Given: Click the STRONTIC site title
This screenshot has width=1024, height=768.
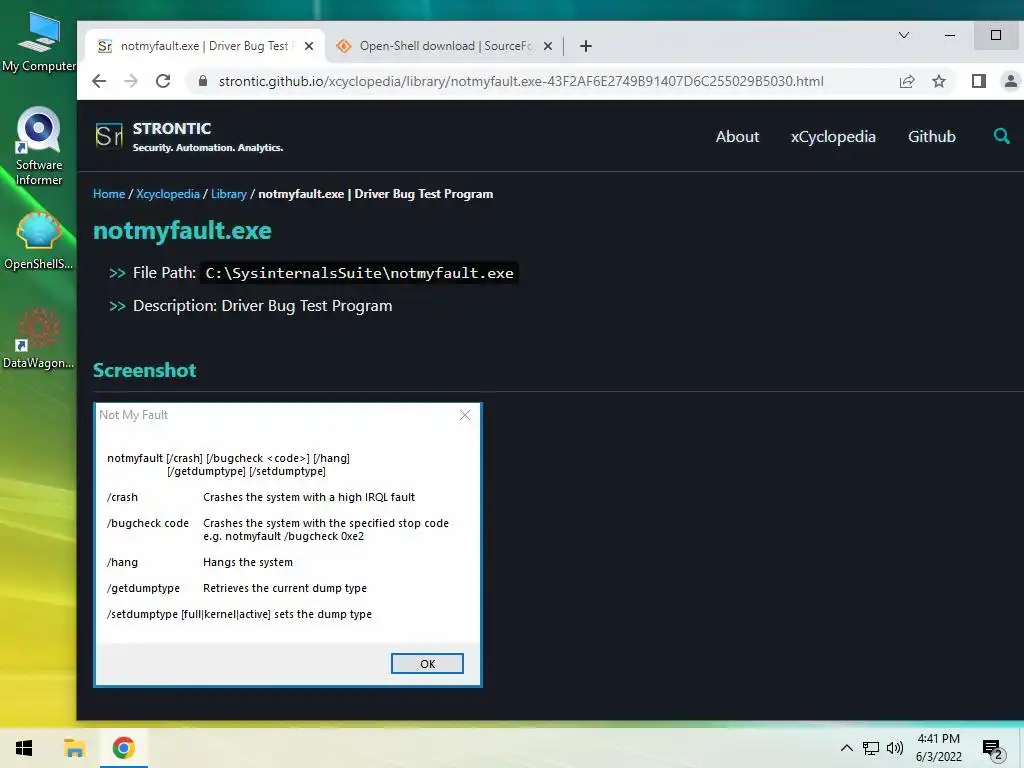Looking at the screenshot, I should [x=172, y=129].
